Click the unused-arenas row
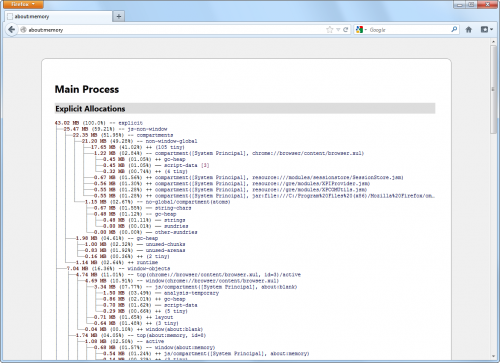Viewport: 500px width, 363px height. (x=135, y=250)
